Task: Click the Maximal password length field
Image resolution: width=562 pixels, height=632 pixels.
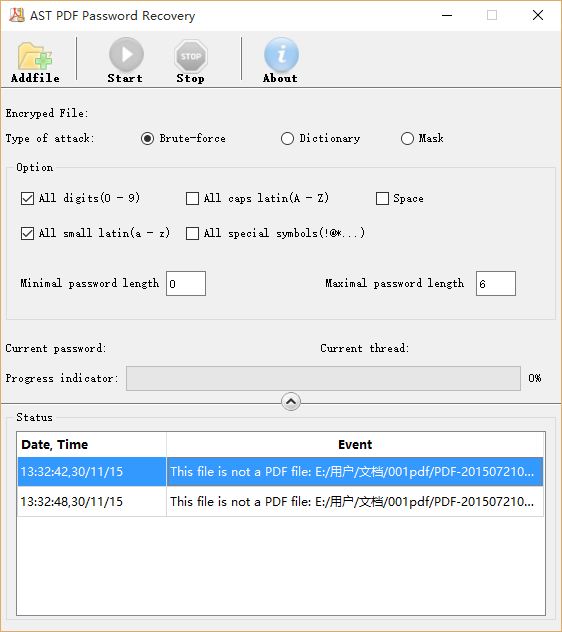Action: pyautogui.click(x=496, y=283)
